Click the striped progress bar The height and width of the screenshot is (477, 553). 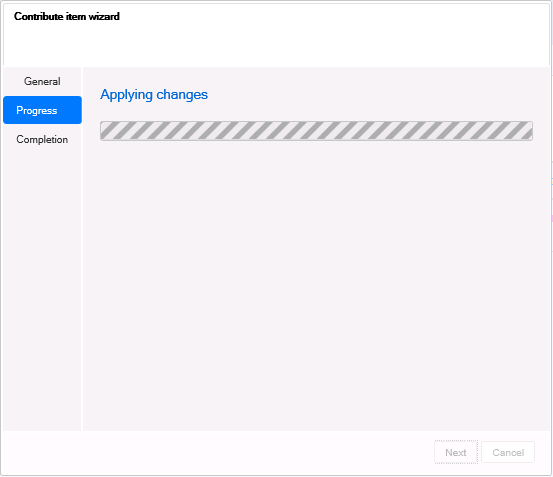[x=316, y=131]
